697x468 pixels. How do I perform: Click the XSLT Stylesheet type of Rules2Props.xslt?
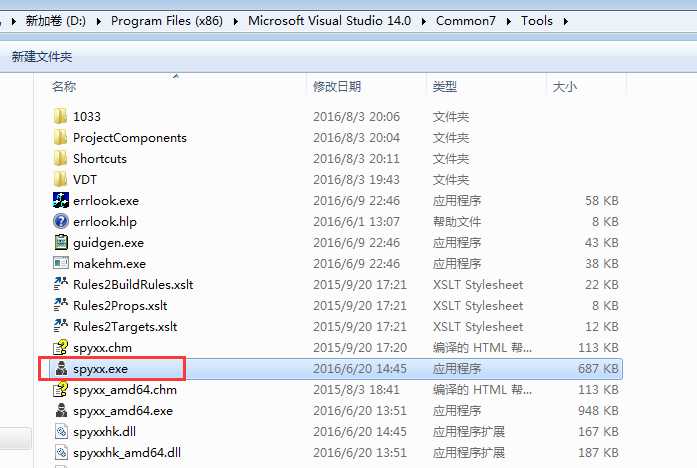point(478,305)
